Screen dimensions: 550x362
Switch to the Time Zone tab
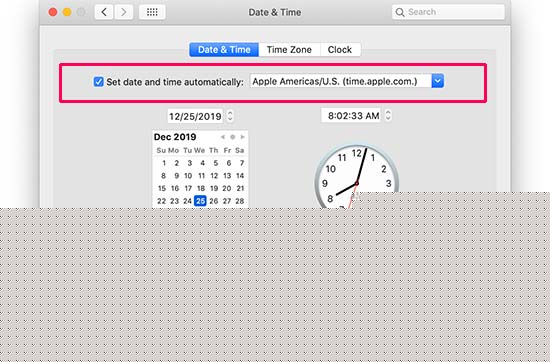(x=289, y=50)
